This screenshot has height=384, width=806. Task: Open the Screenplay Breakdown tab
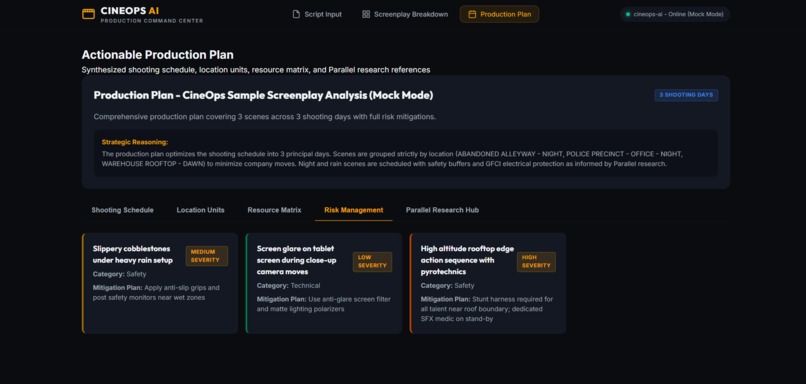(405, 14)
